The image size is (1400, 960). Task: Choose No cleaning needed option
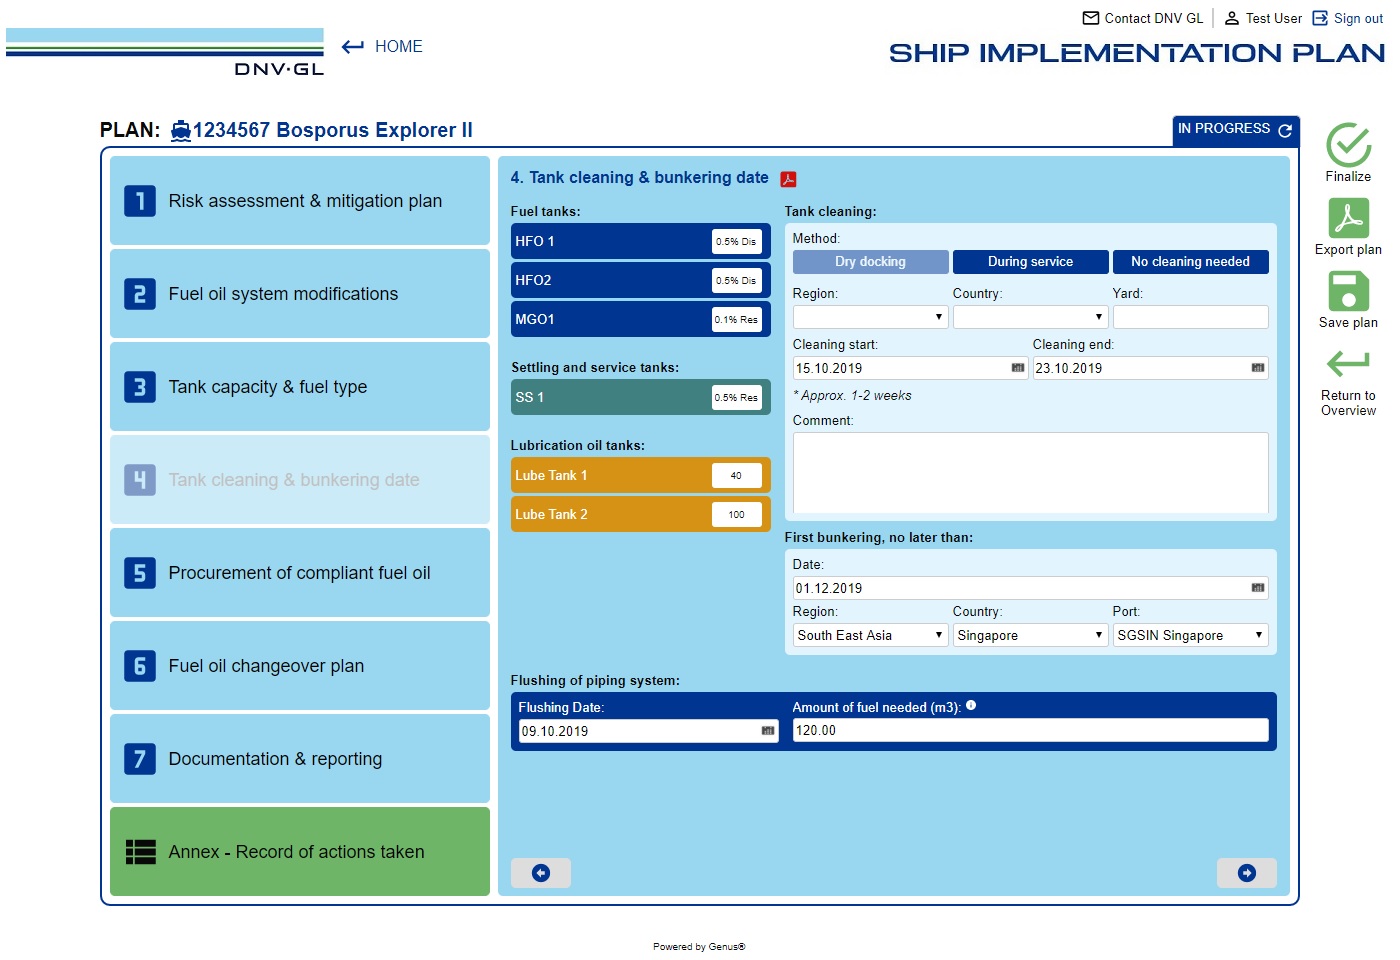point(1190,261)
